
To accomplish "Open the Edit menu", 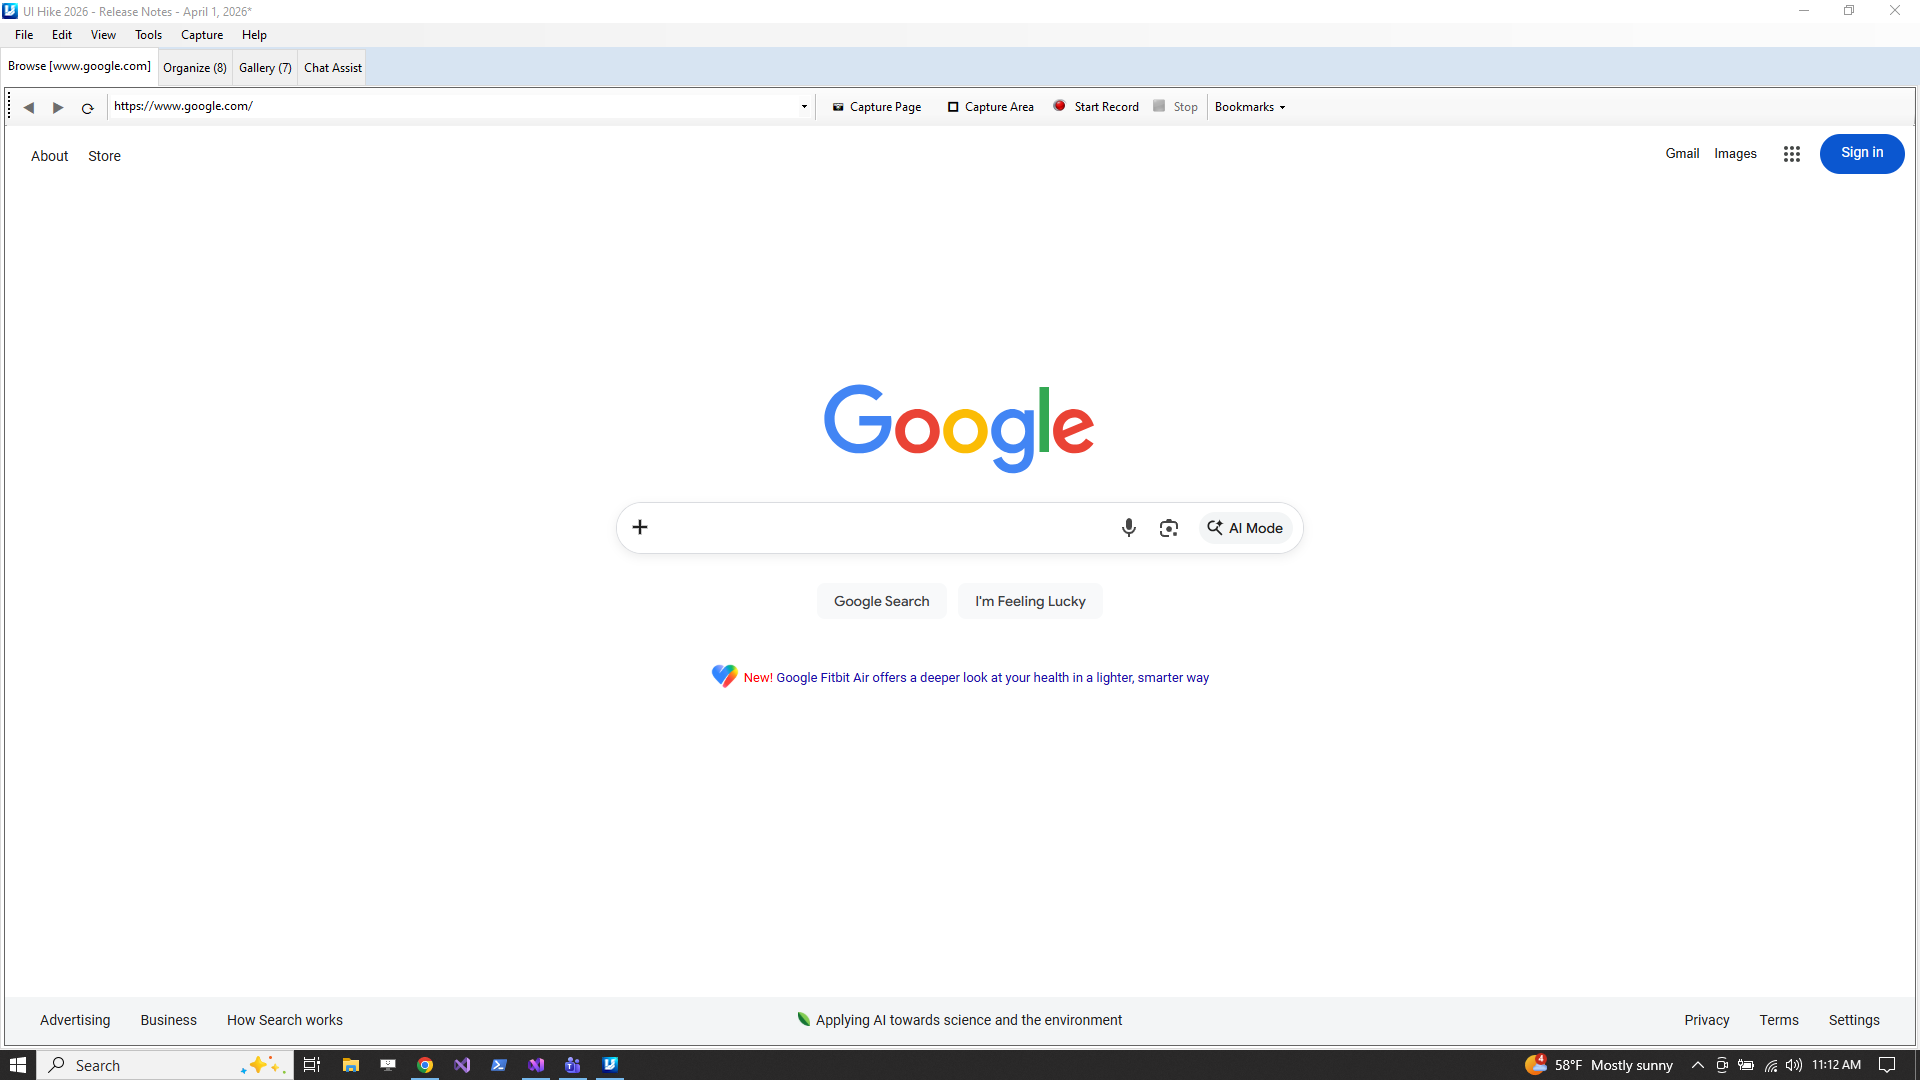I will [x=62, y=35].
